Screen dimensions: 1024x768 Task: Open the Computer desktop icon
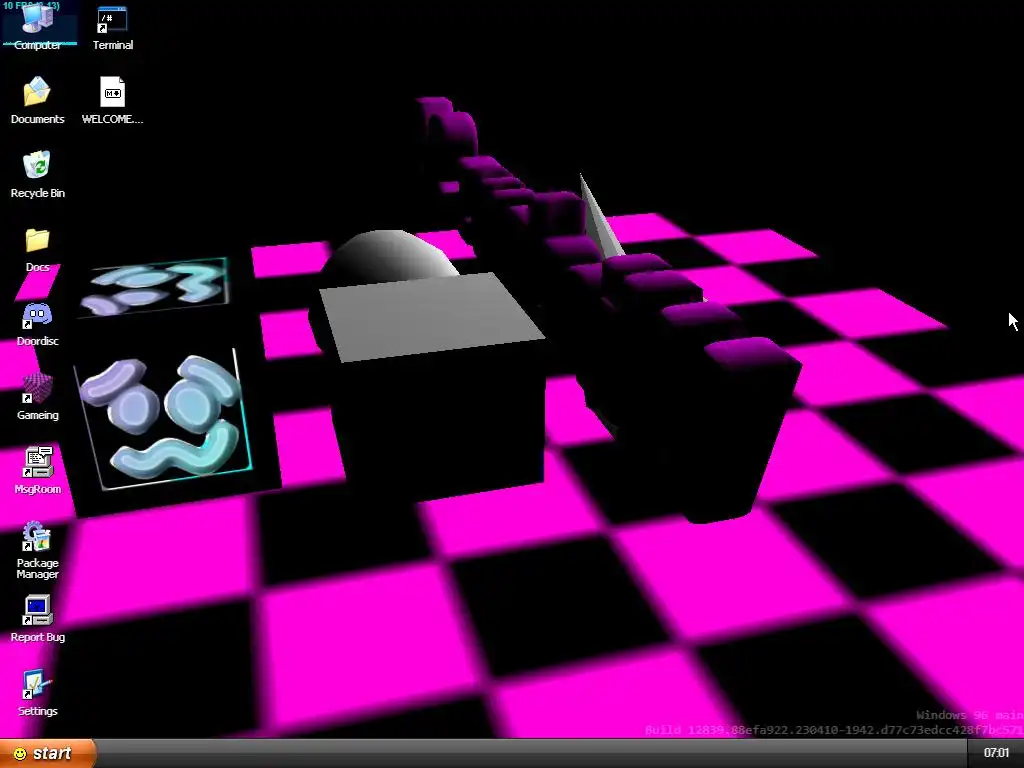coord(38,25)
